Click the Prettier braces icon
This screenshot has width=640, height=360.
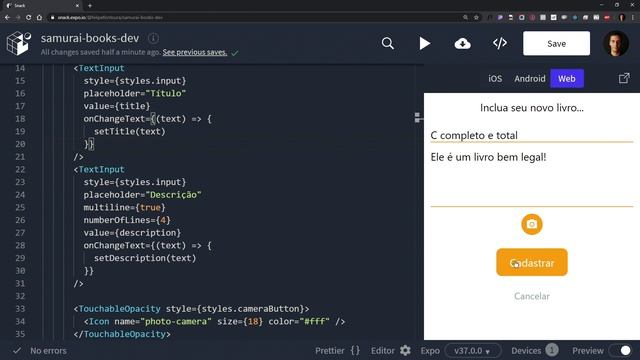(355, 351)
